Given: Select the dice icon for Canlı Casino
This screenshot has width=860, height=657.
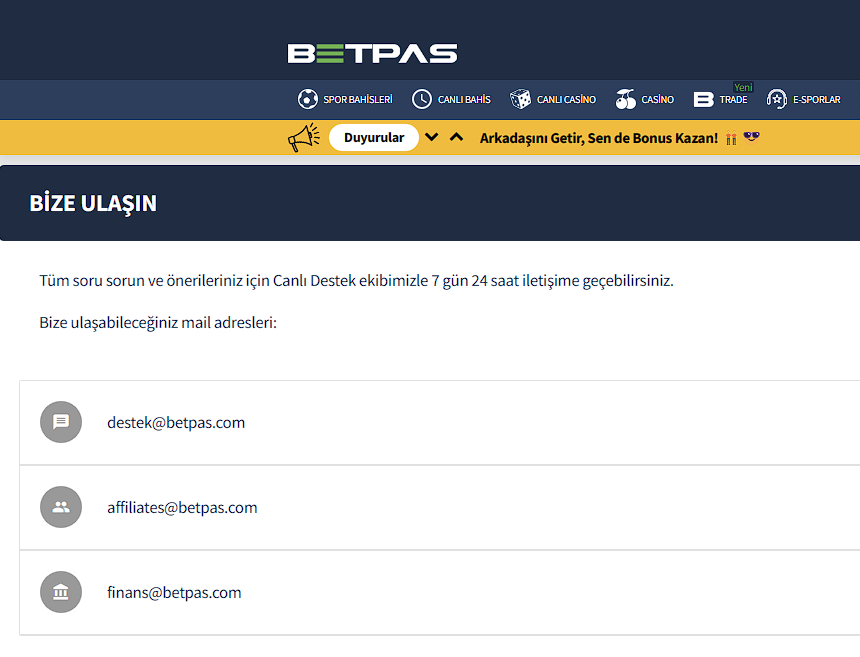Looking at the screenshot, I should click(520, 99).
